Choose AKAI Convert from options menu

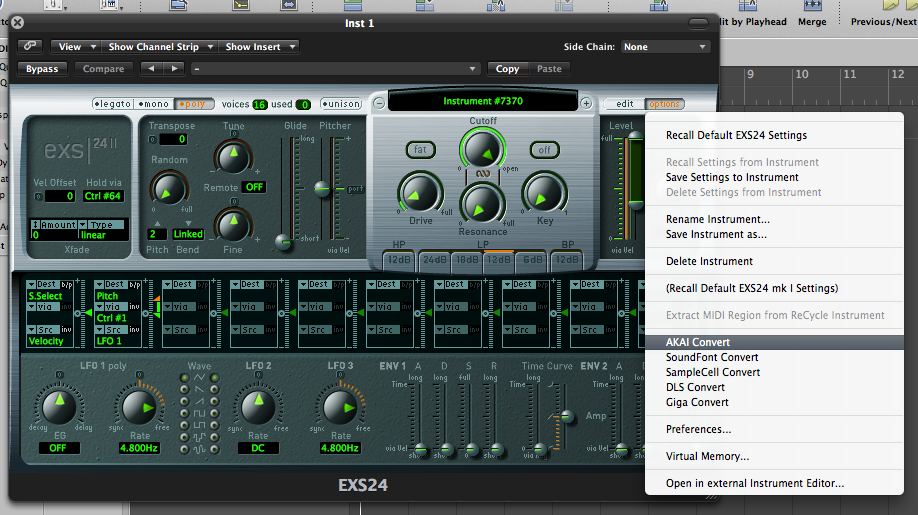[x=698, y=342]
